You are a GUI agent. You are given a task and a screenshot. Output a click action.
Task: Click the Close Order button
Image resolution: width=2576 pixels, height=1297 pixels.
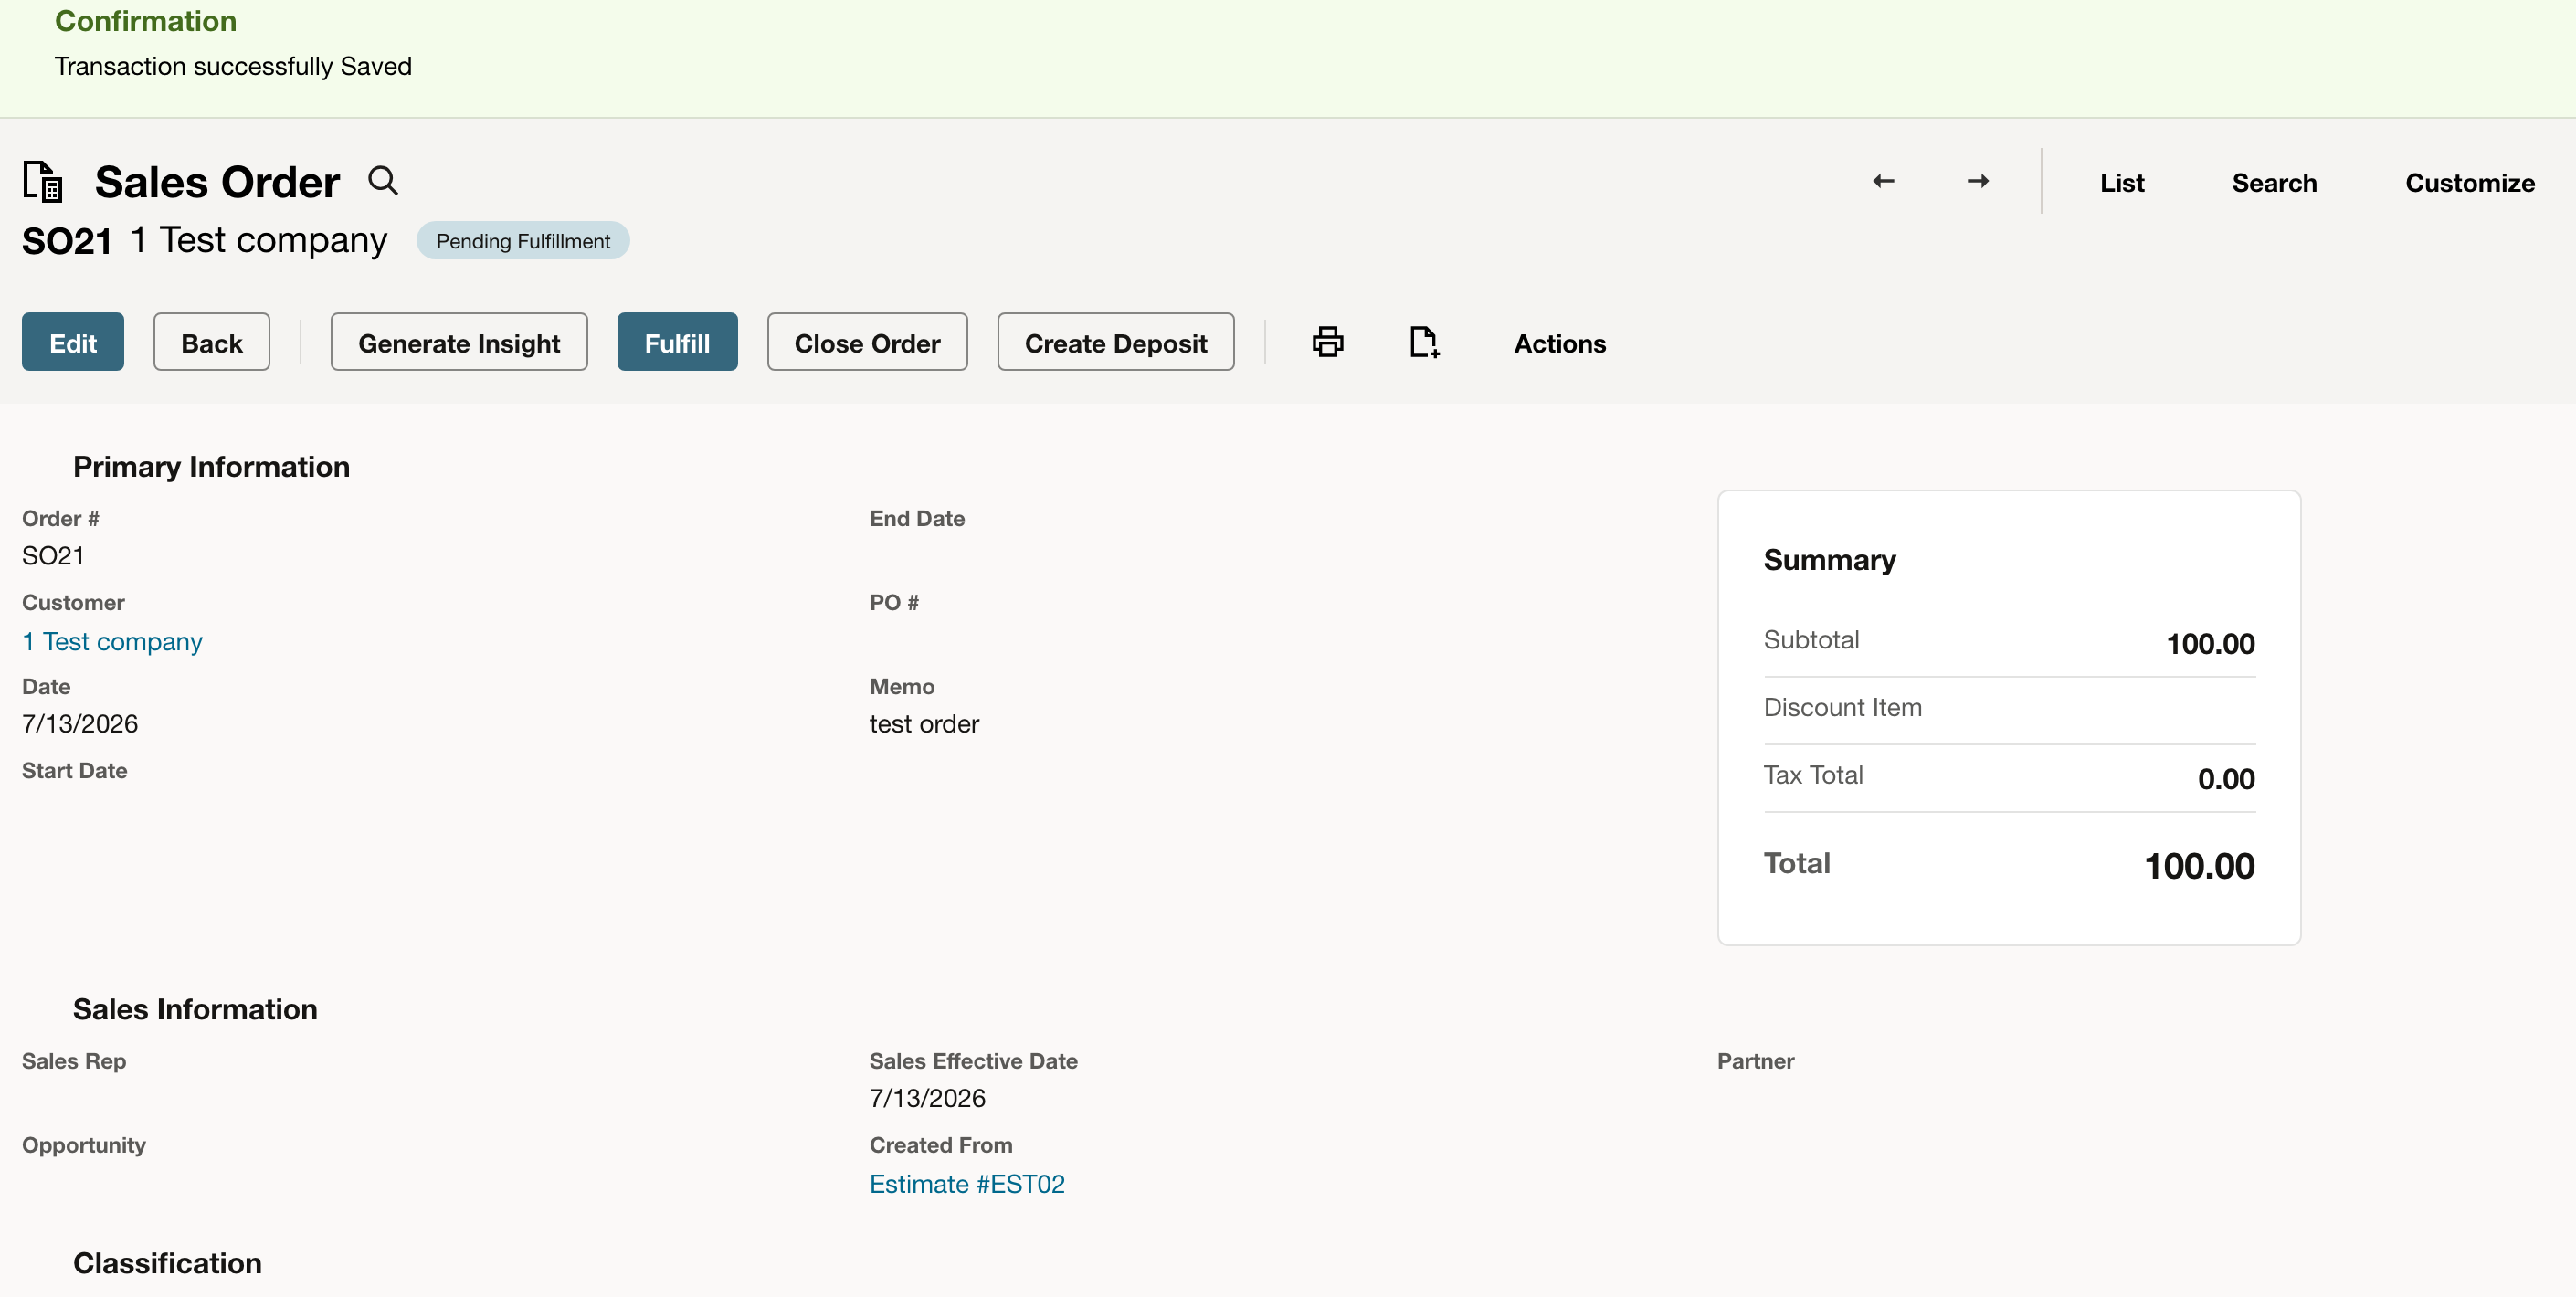pyautogui.click(x=867, y=342)
